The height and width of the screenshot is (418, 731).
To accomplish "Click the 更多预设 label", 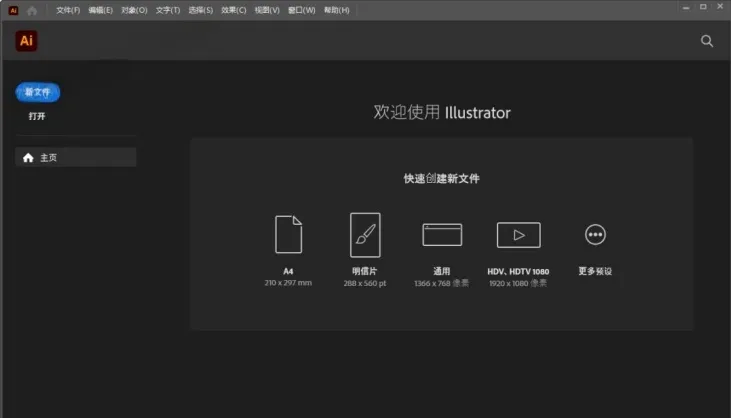I will click(x=595, y=271).
